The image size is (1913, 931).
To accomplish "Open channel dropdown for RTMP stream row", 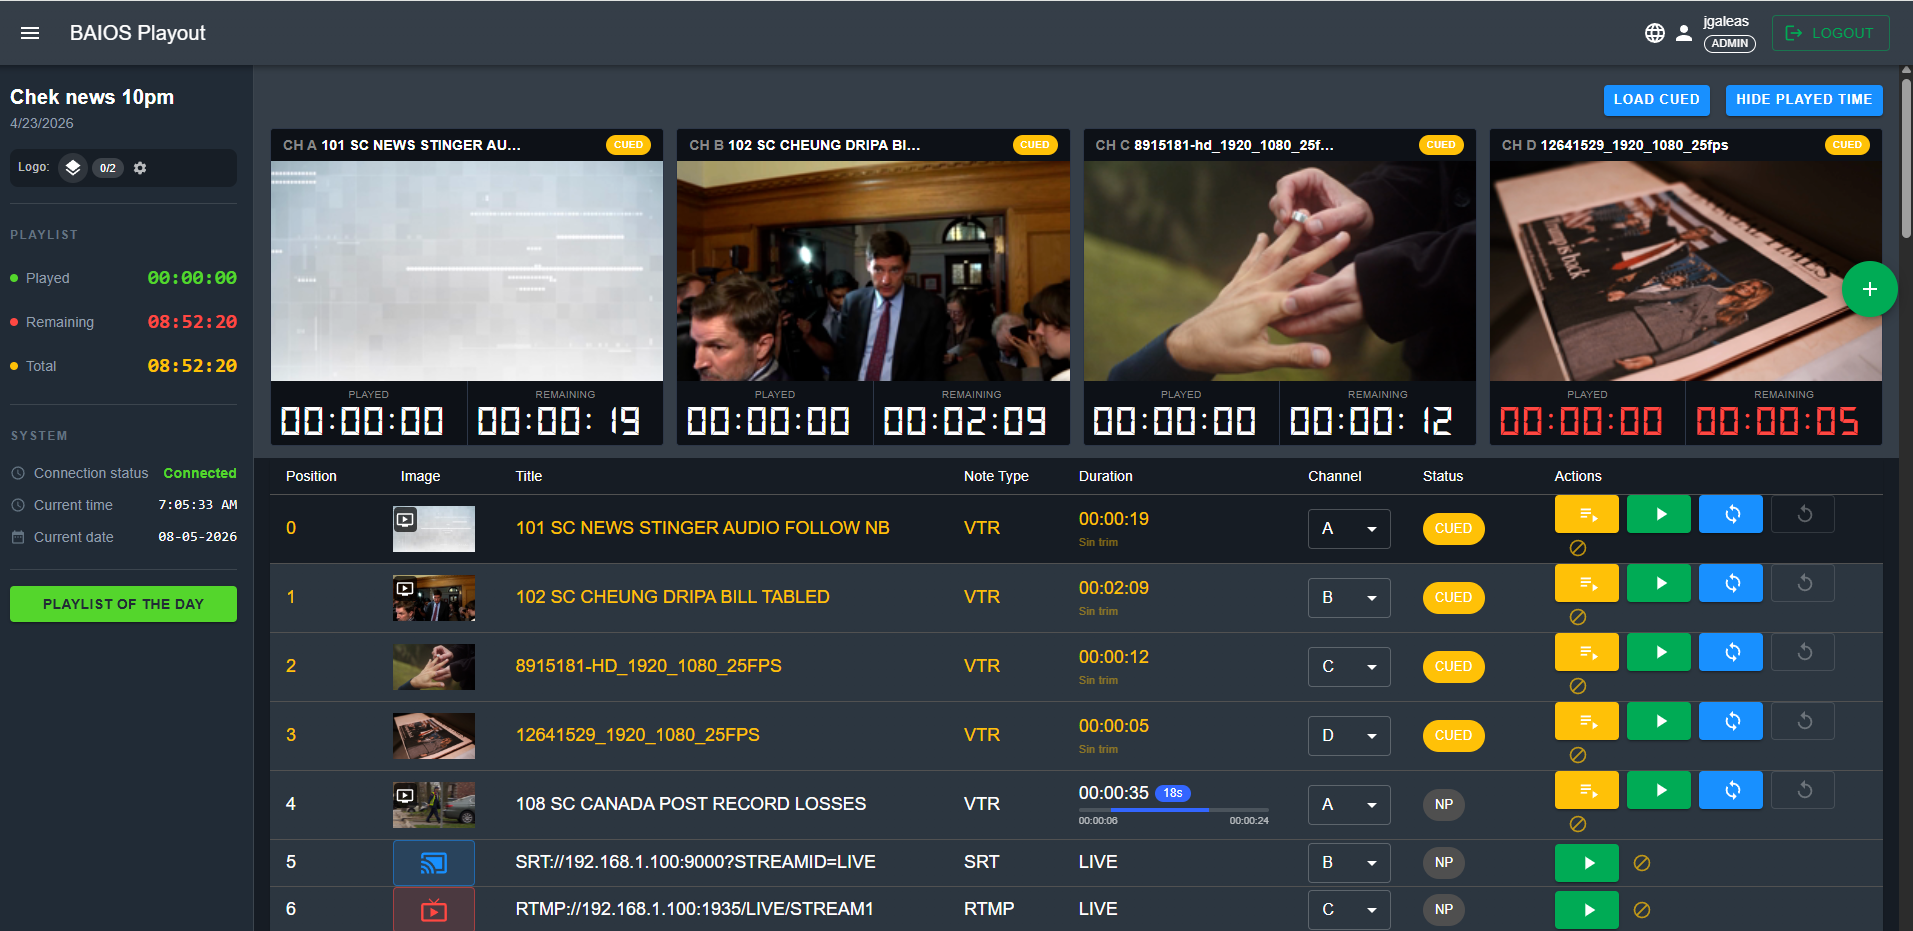I will click(x=1349, y=910).
